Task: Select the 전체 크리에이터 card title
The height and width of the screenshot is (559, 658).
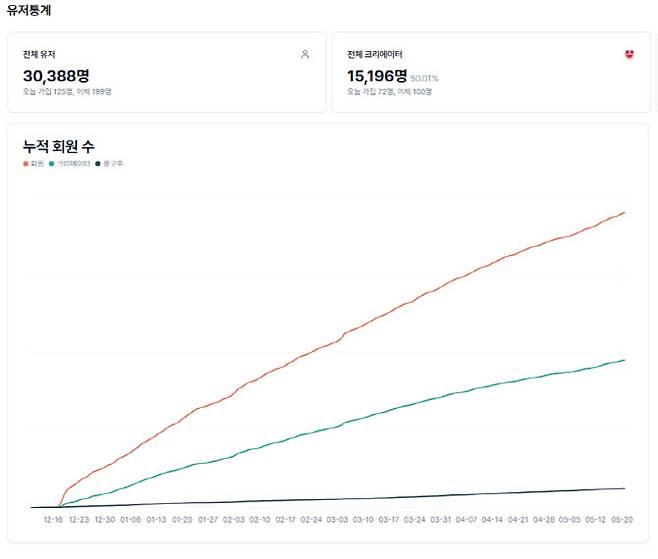Action: click(375, 55)
